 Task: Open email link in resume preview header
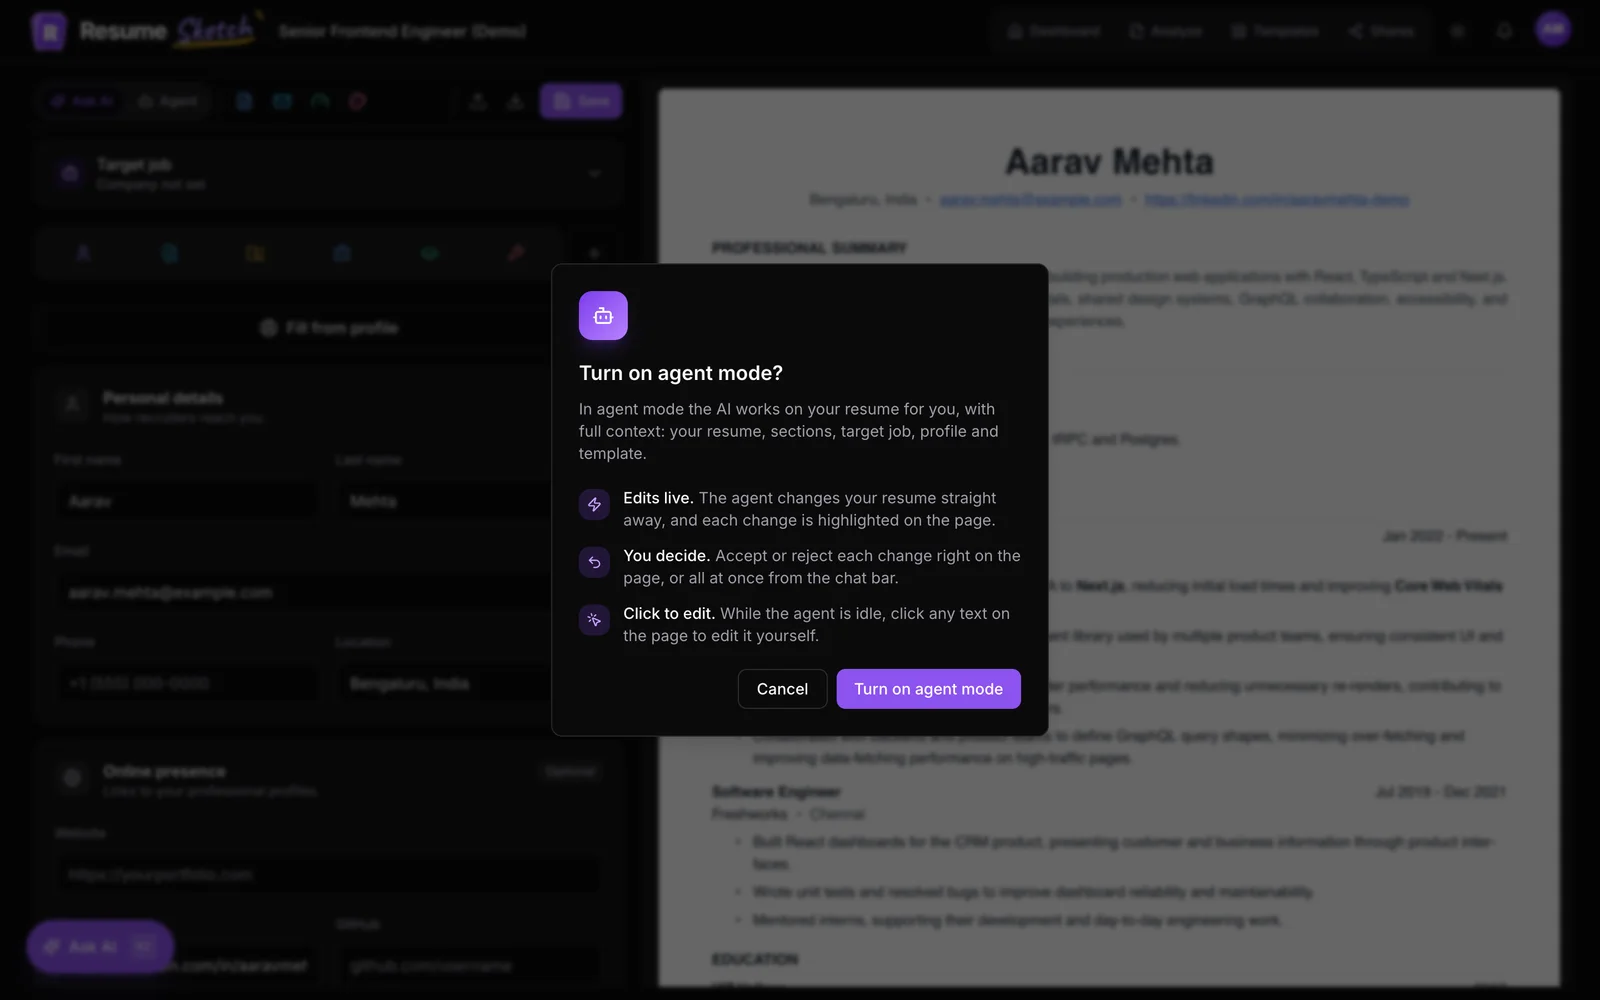point(1030,200)
